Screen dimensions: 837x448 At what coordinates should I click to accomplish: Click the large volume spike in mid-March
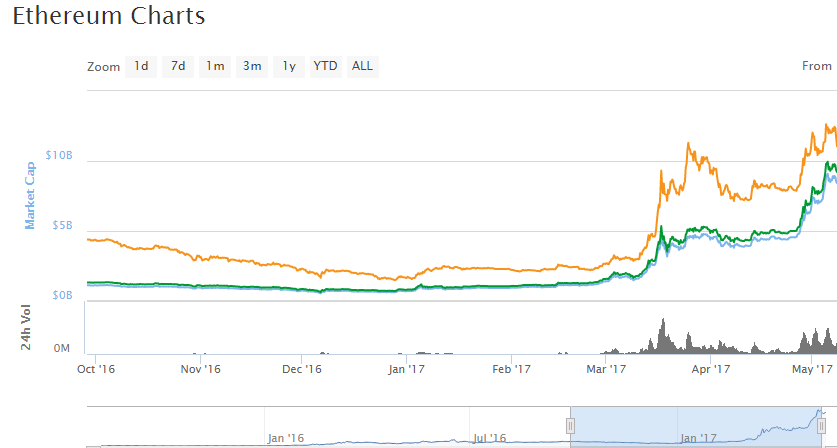664,336
